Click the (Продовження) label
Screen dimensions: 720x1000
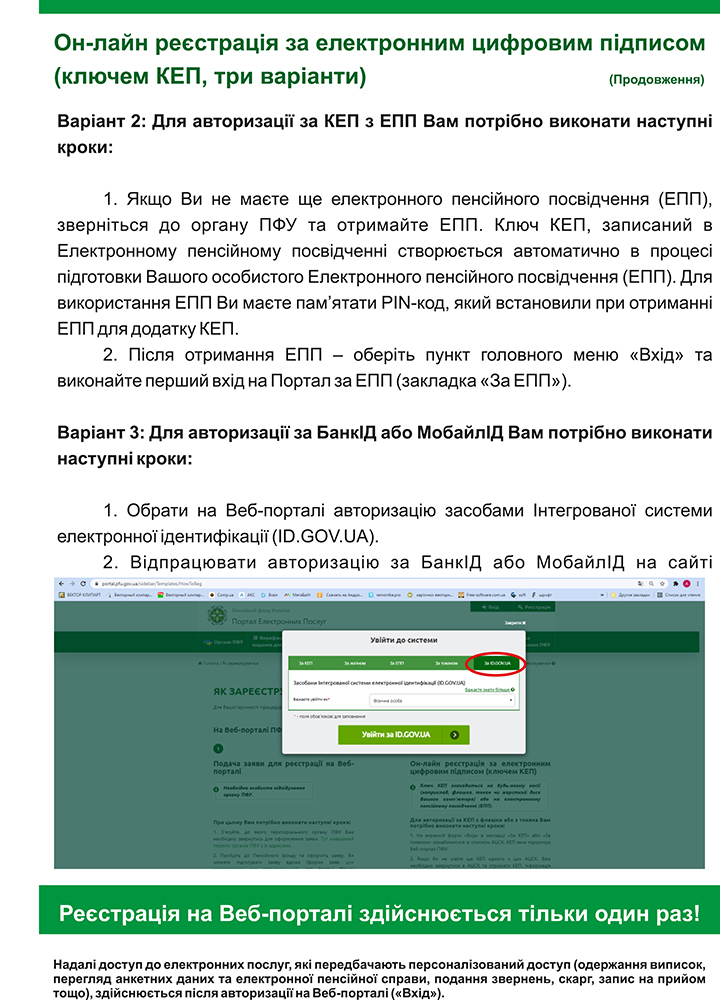coord(656,80)
